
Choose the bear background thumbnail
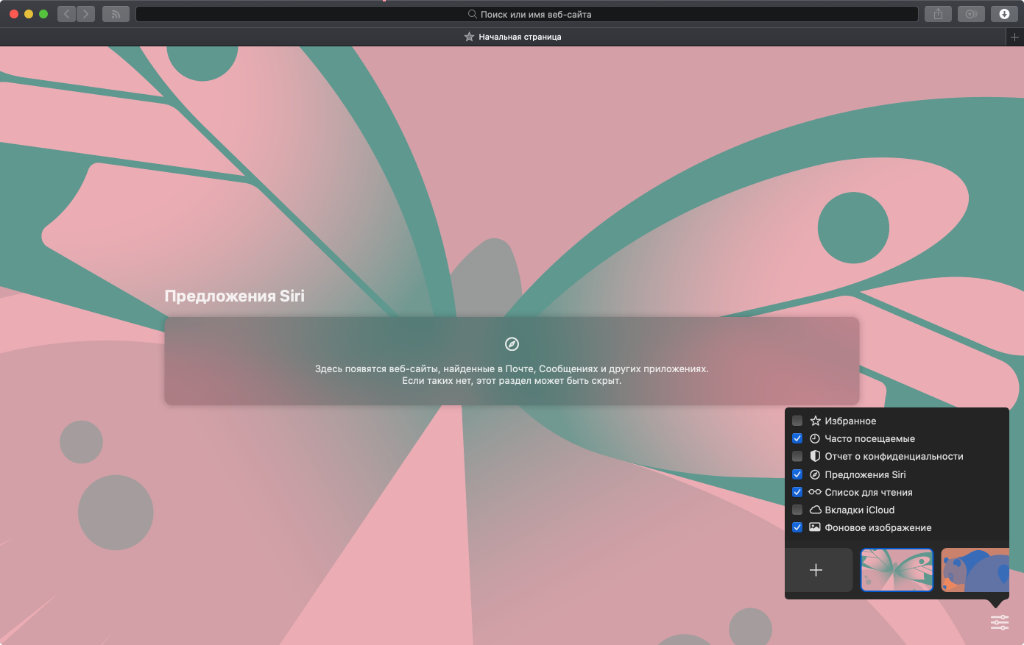click(974, 570)
